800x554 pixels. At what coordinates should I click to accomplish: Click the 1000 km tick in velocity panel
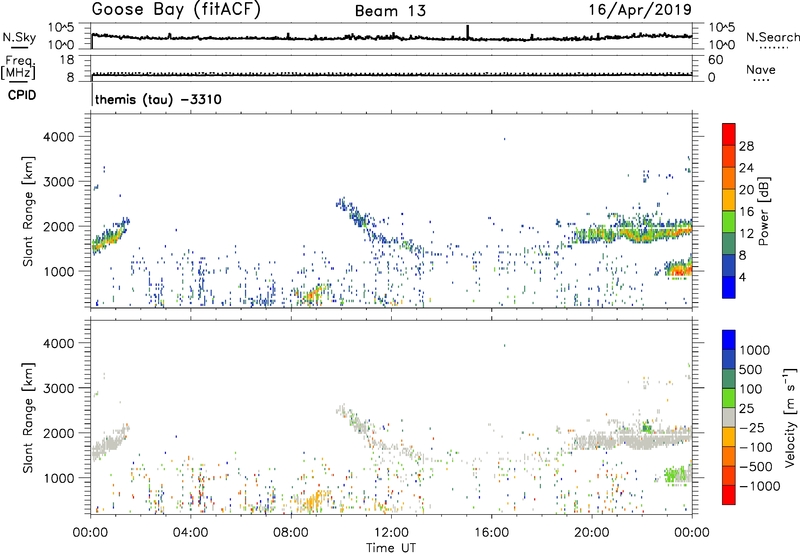58,478
